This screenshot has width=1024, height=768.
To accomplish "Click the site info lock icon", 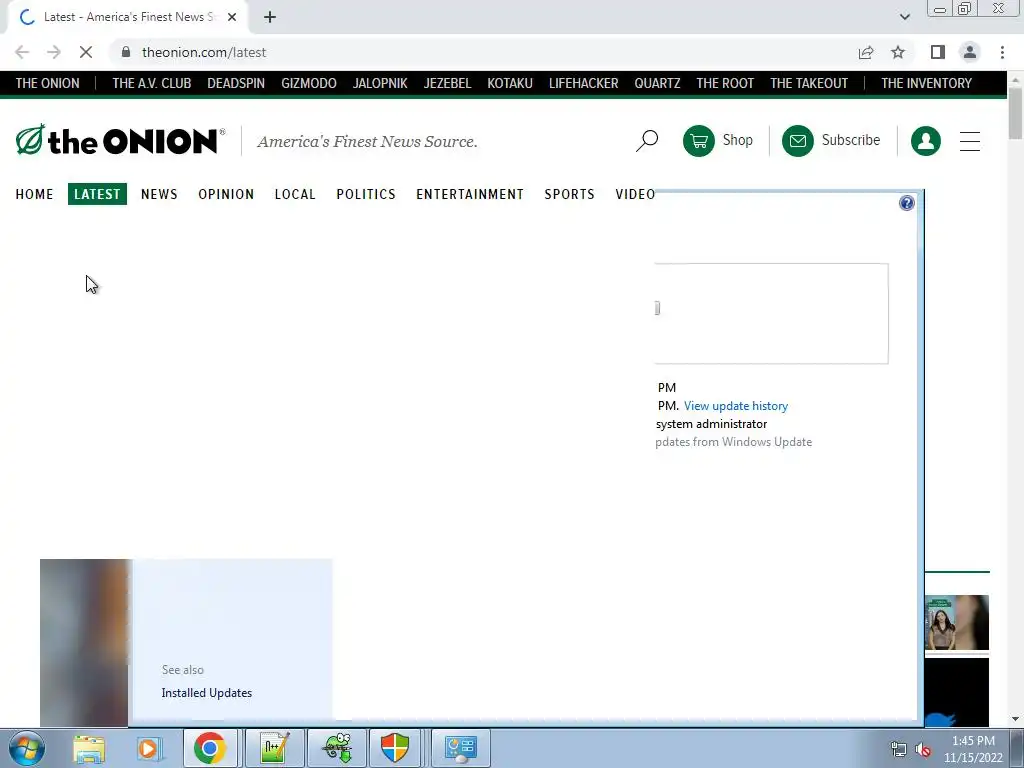I will (x=126, y=52).
